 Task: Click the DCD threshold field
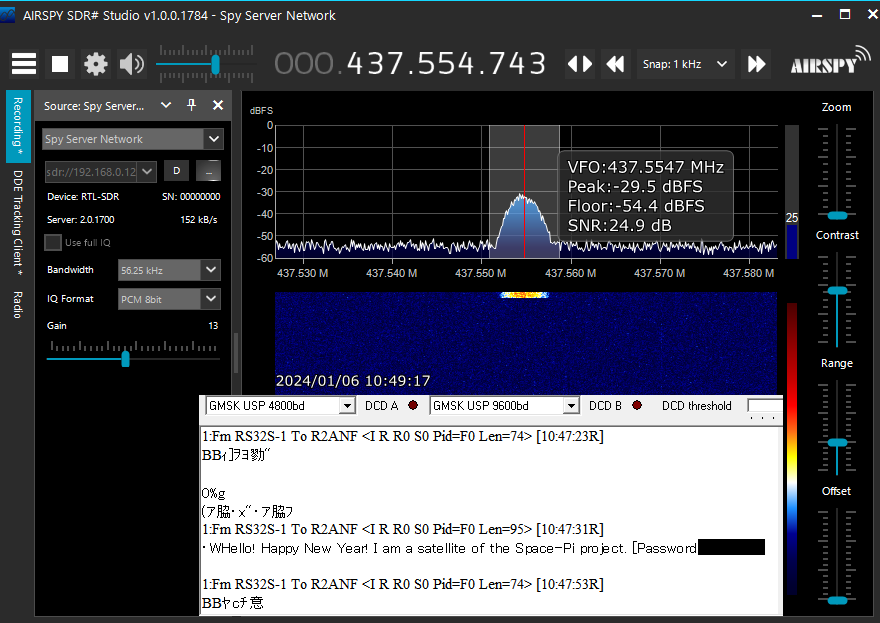(x=765, y=405)
